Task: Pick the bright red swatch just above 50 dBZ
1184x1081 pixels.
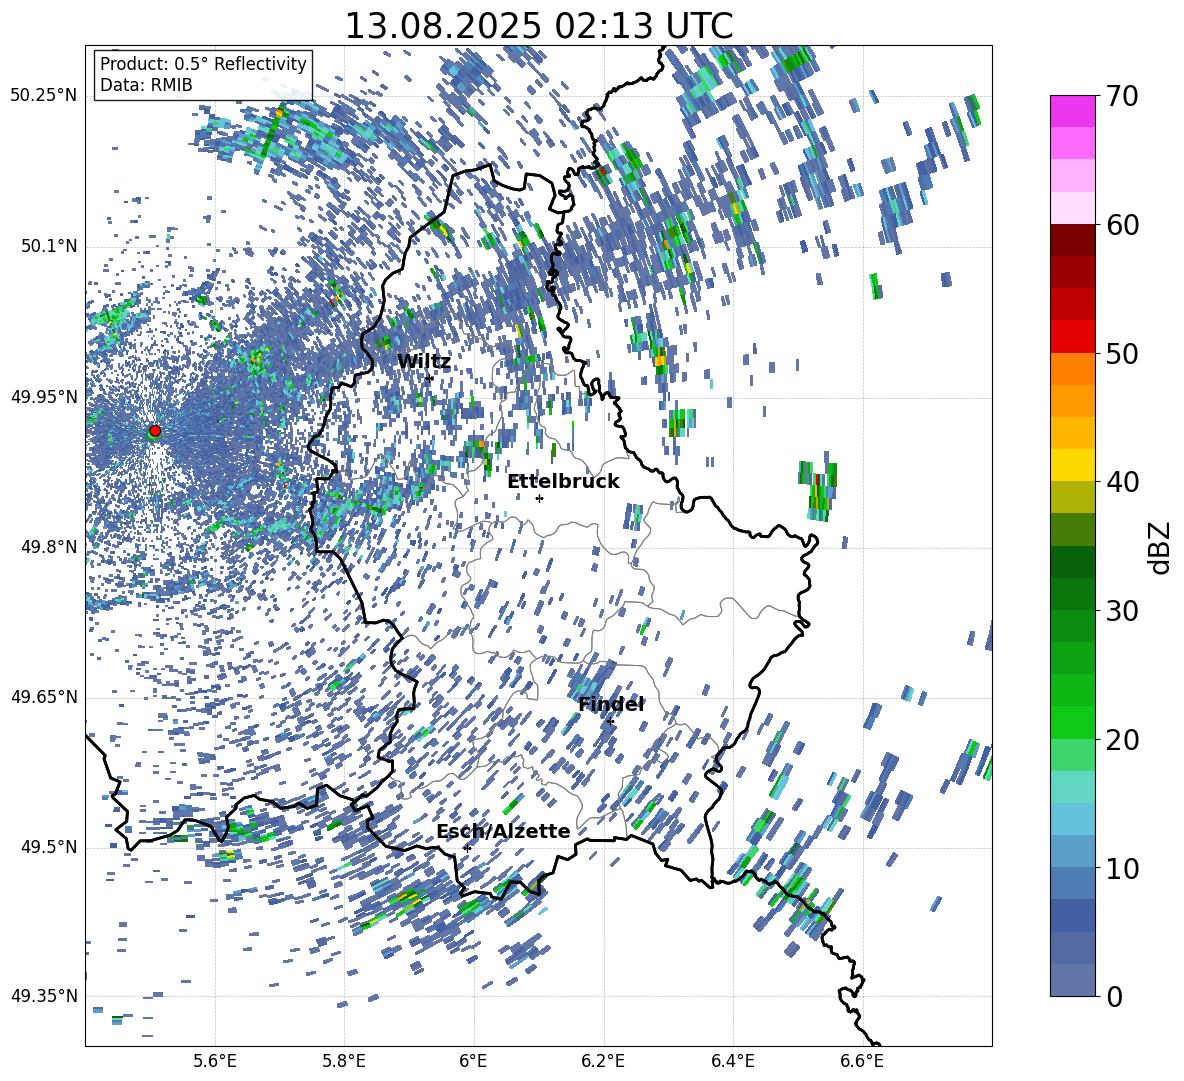Action: [x=1072, y=337]
